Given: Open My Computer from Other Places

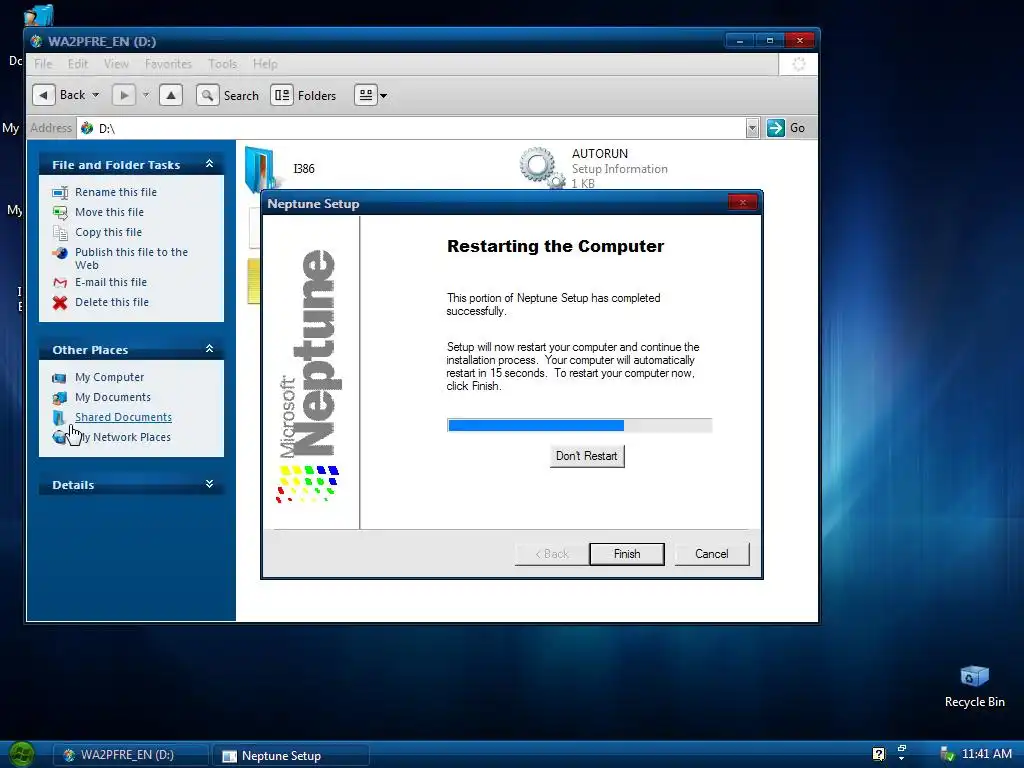Looking at the screenshot, I should pyautogui.click(x=109, y=377).
